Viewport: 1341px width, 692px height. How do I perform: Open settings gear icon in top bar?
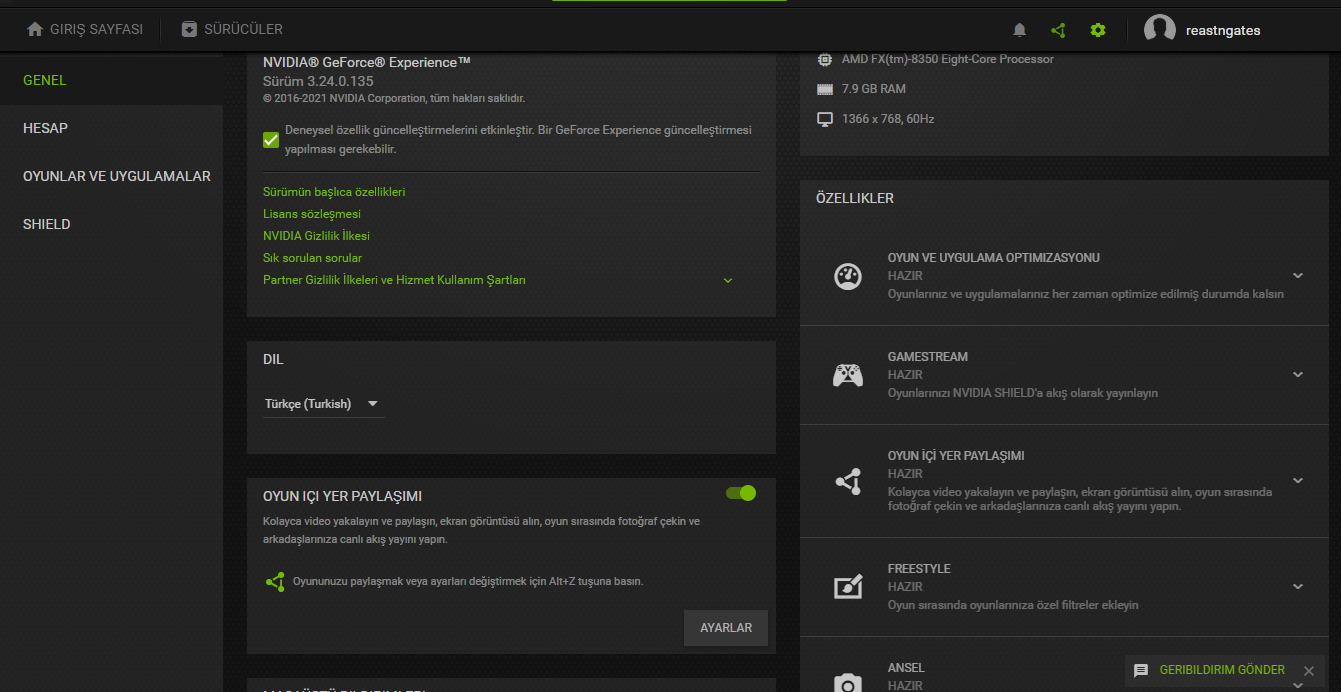1098,30
